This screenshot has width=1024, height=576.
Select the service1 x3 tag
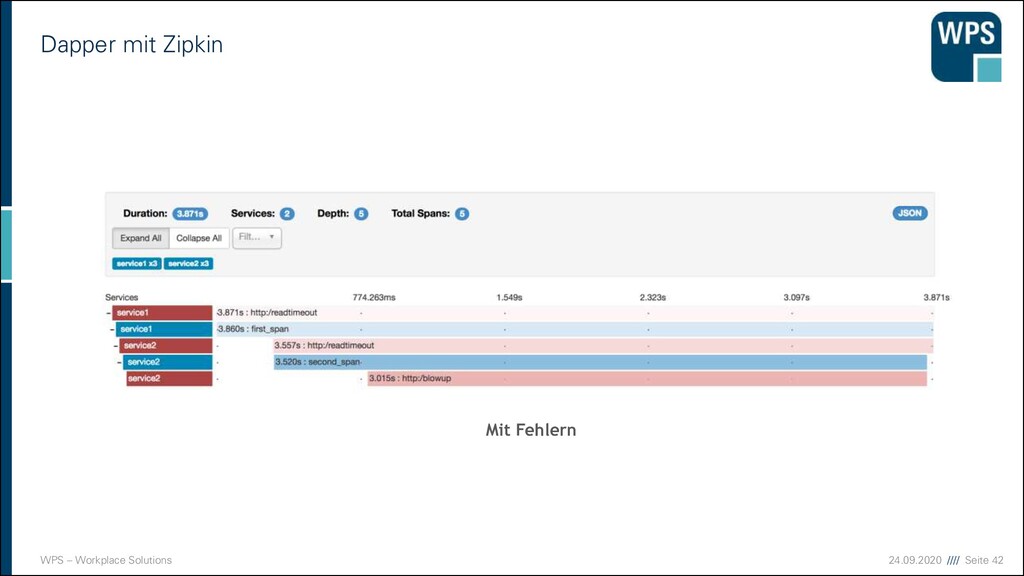pos(136,264)
